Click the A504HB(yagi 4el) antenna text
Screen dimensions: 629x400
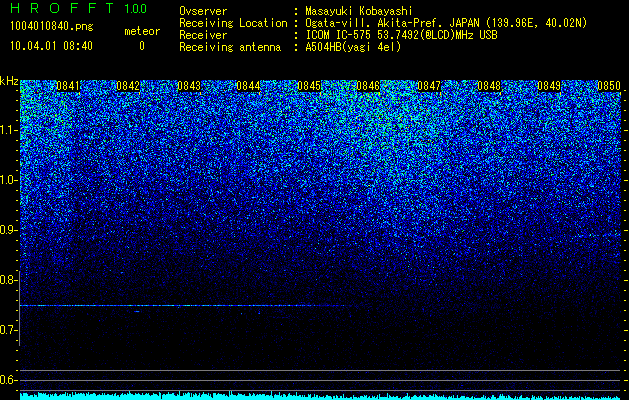pyautogui.click(x=353, y=47)
